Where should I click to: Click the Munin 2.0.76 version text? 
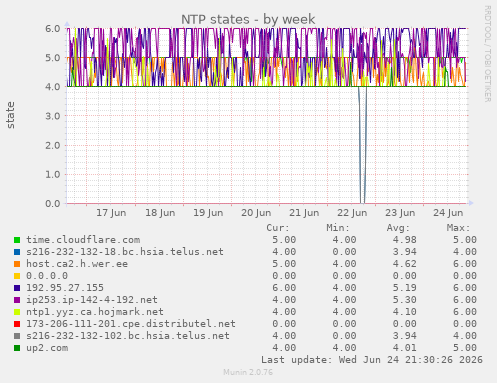(x=248, y=372)
